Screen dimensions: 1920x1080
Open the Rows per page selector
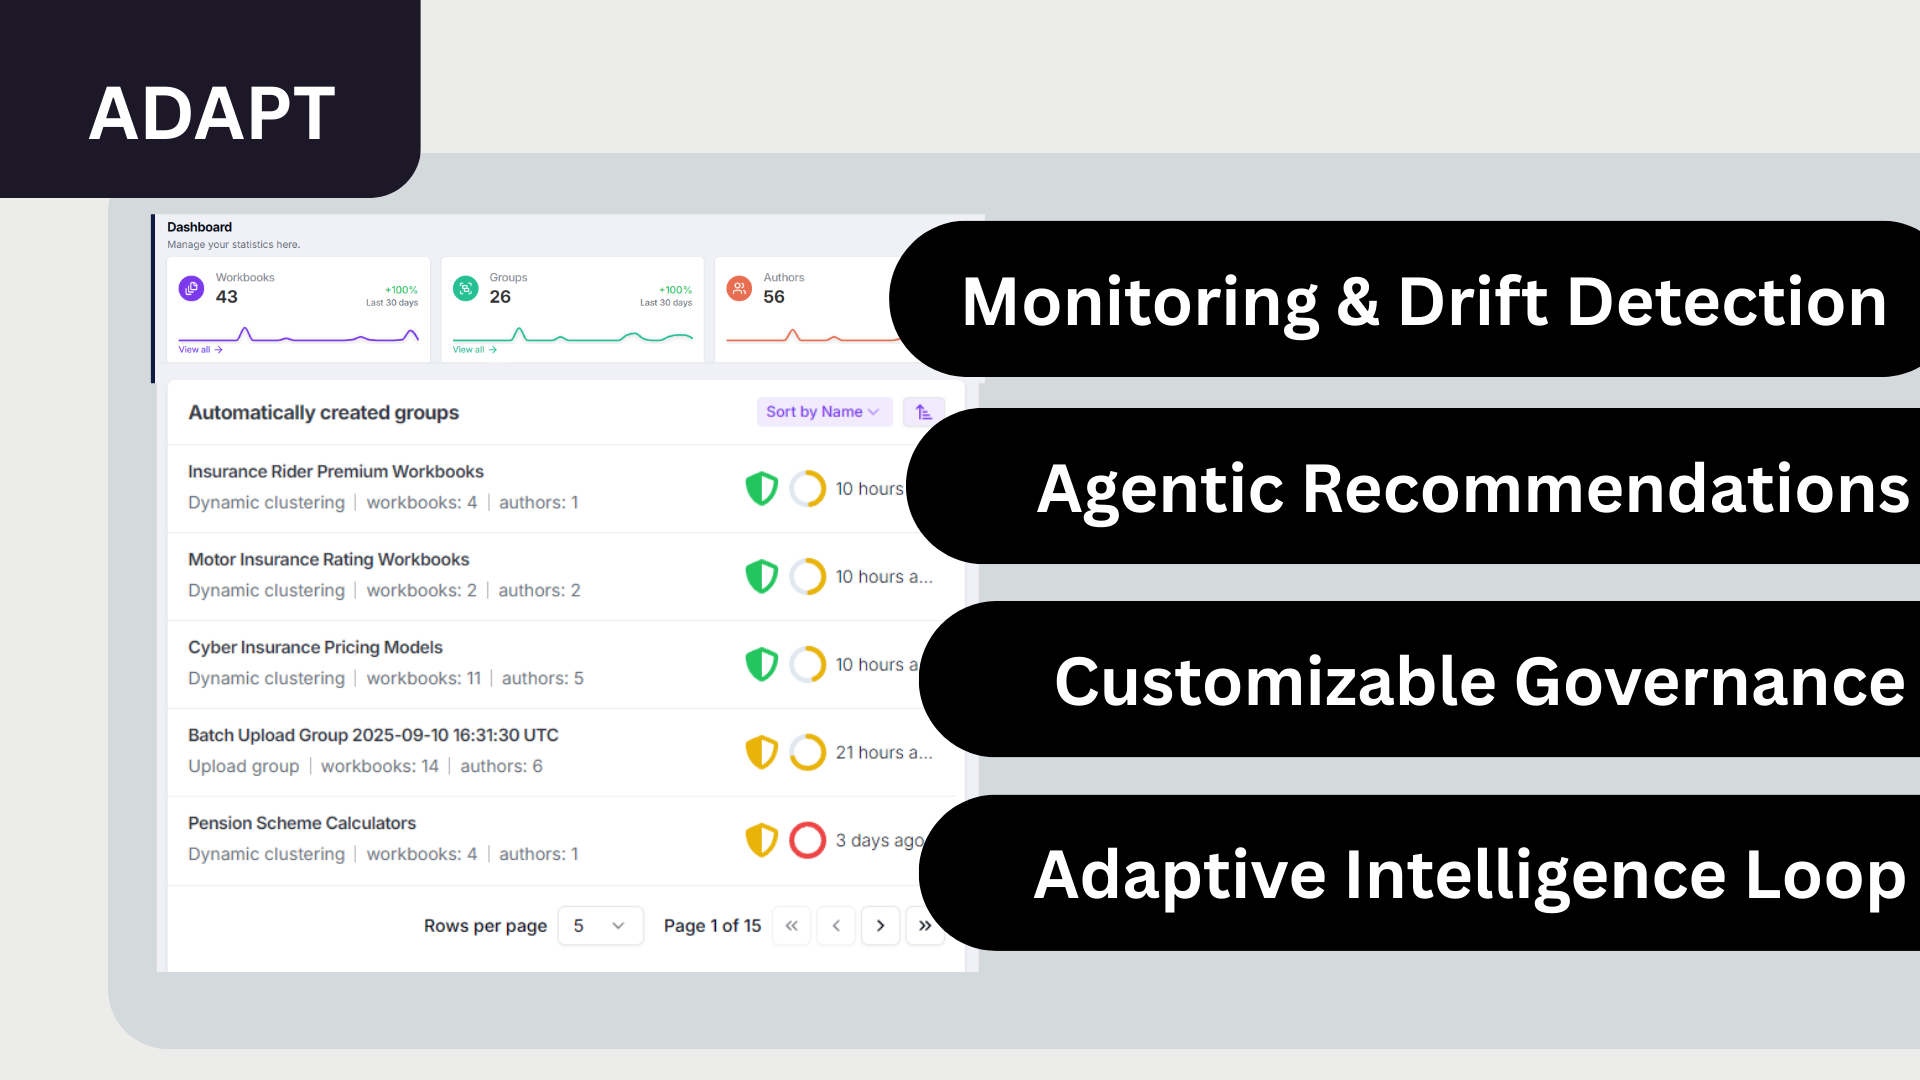coord(600,926)
